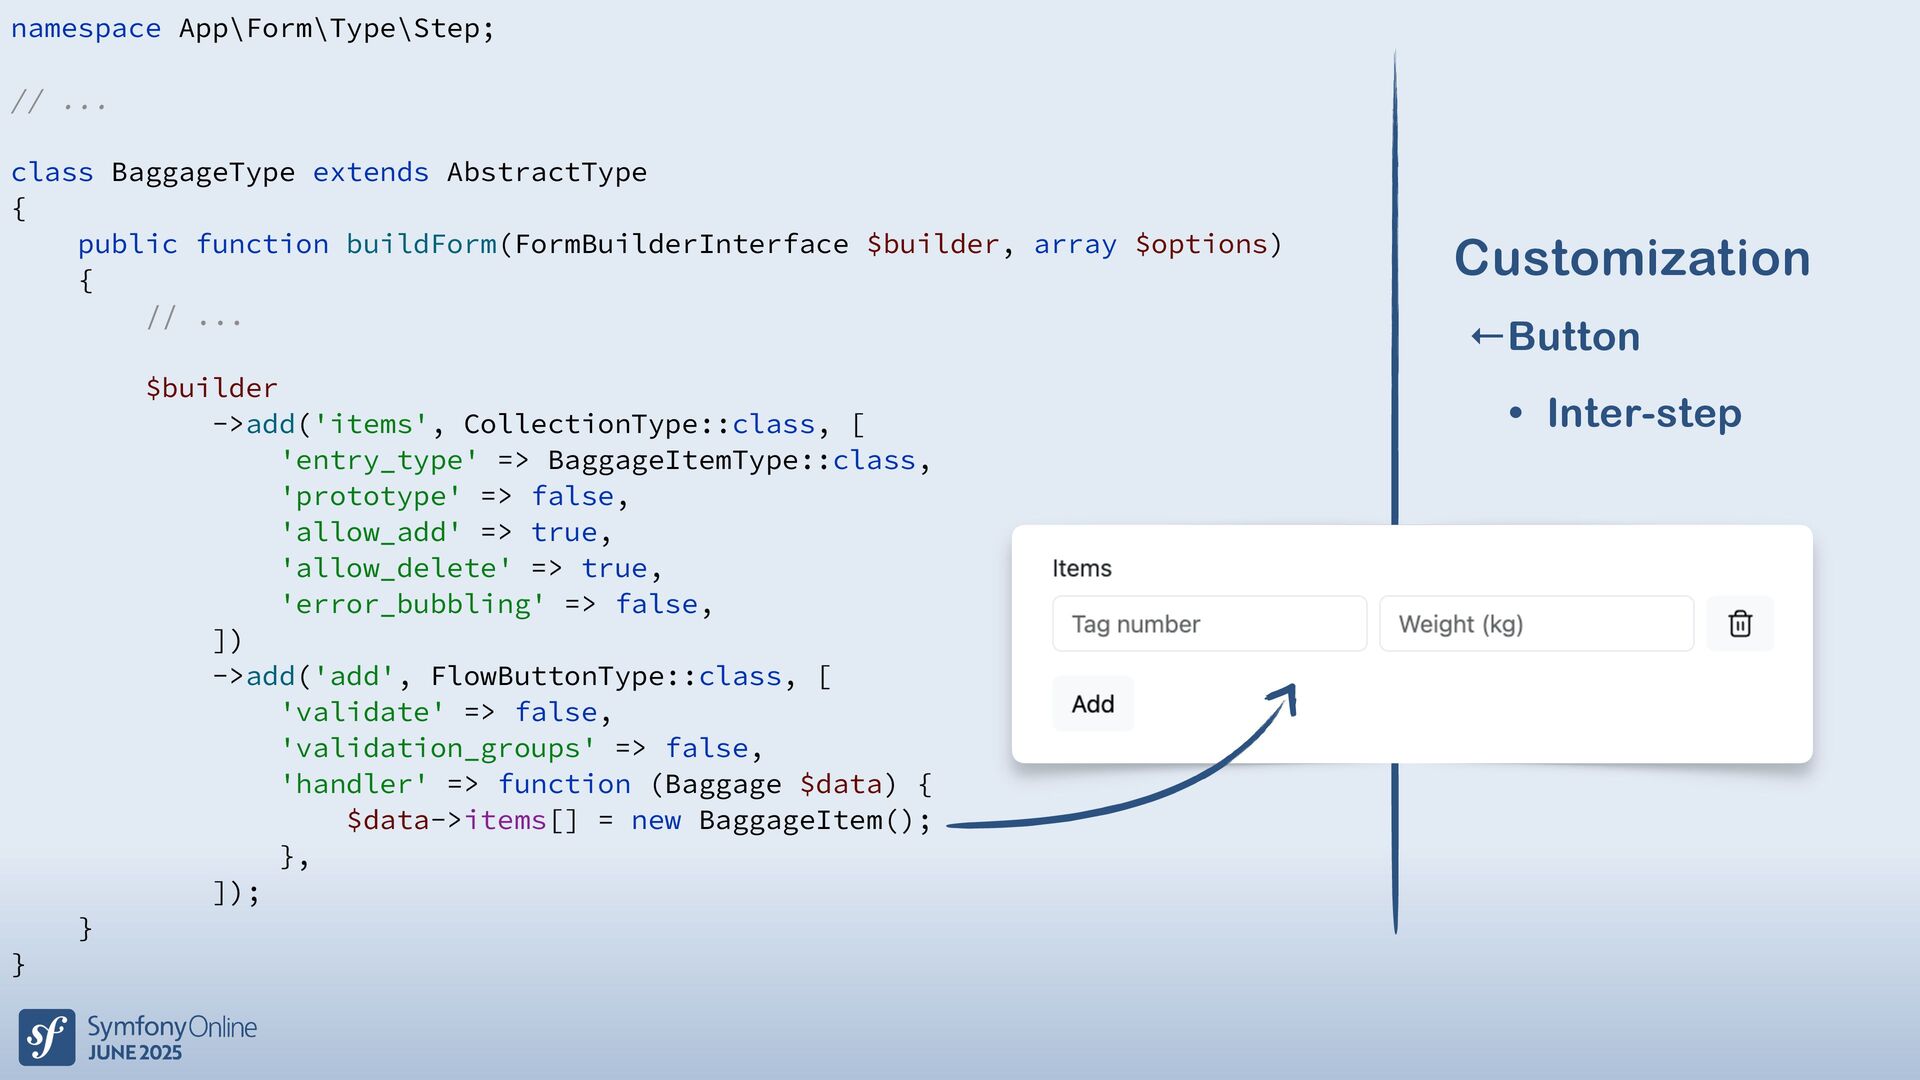Click the BaggageType class name

(x=203, y=172)
